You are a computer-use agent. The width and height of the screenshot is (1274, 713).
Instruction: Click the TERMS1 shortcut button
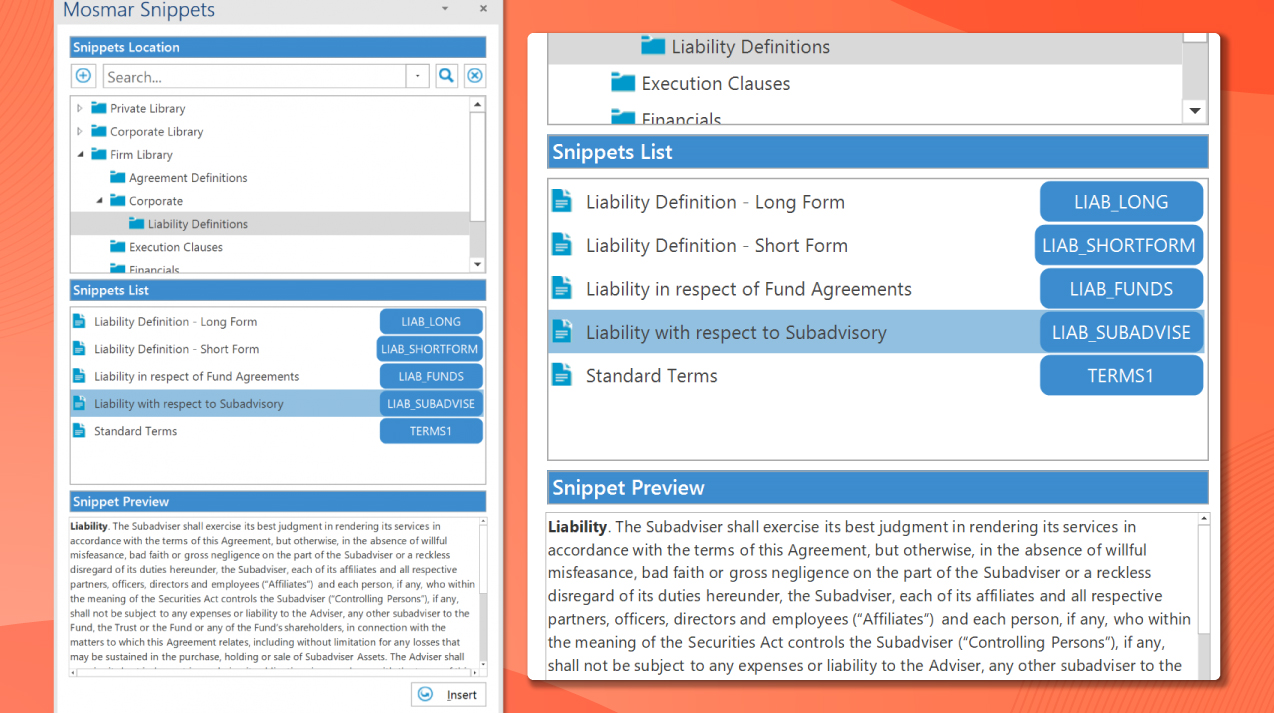point(431,430)
